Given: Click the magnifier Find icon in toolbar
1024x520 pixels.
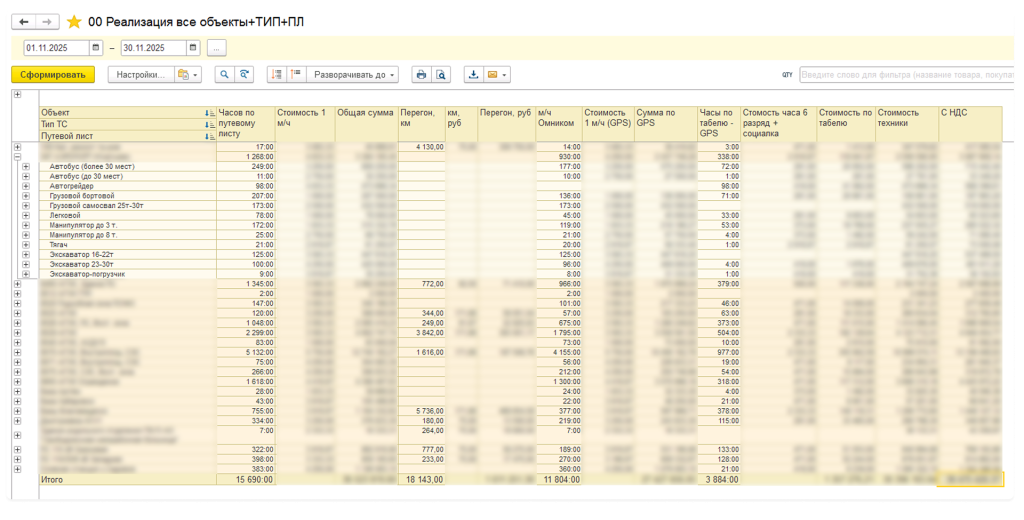Looking at the screenshot, I should coord(223,75).
